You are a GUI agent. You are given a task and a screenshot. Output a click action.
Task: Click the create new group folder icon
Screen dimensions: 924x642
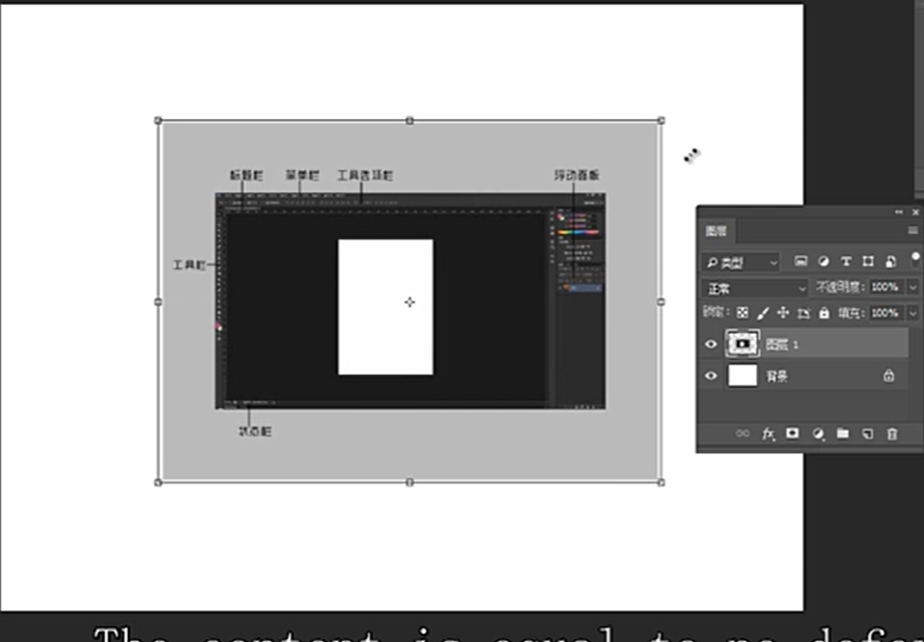coord(841,433)
